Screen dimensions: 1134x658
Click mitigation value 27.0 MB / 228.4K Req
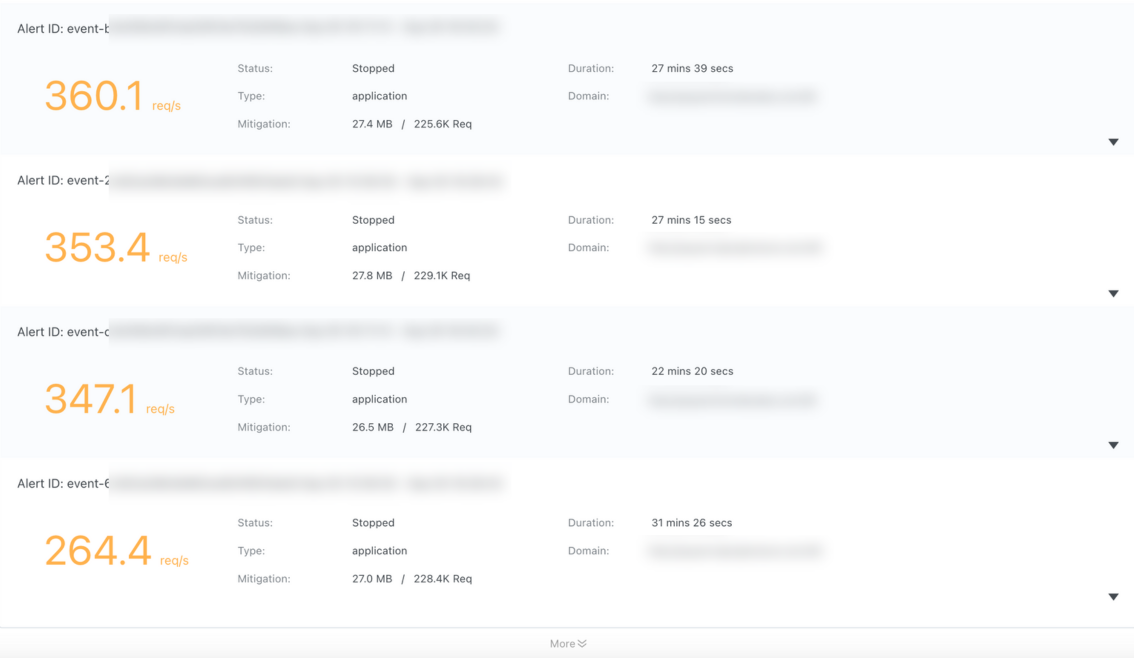pyautogui.click(x=412, y=578)
